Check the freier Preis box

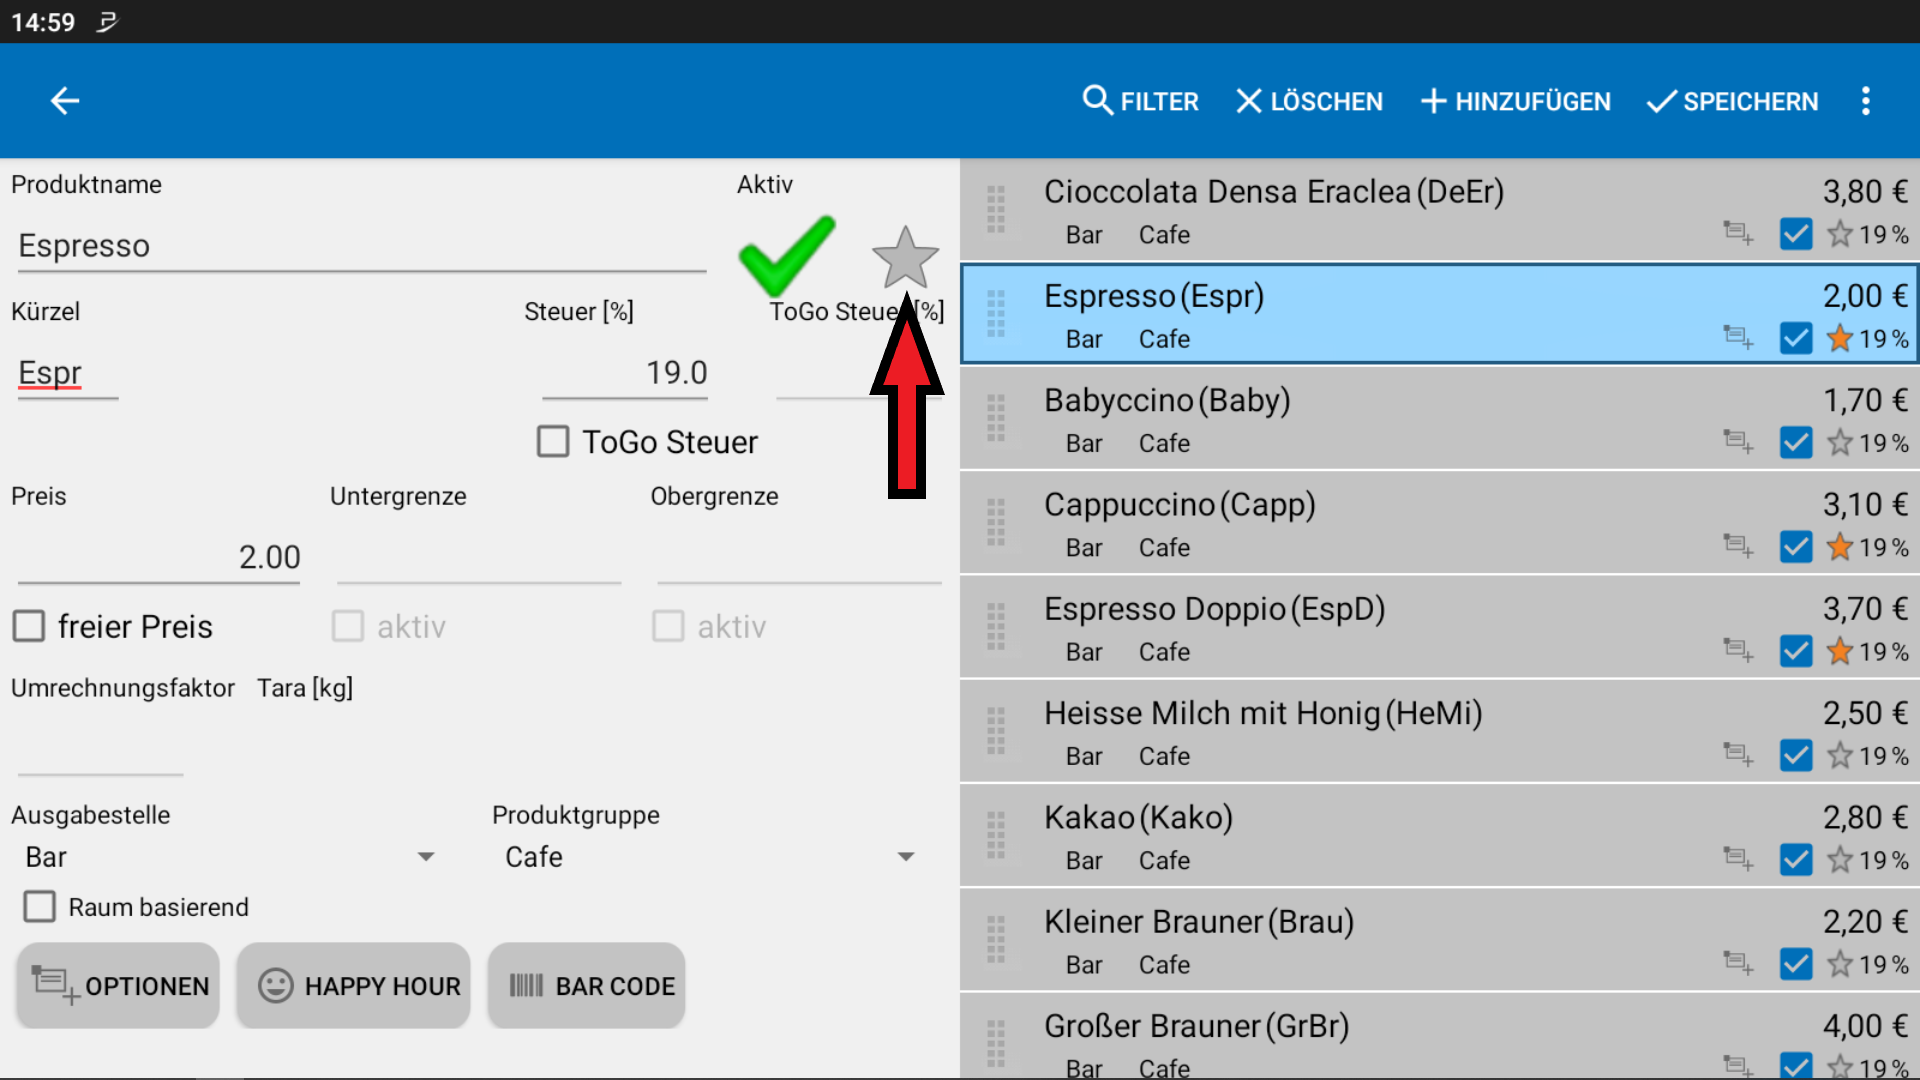pyautogui.click(x=29, y=627)
